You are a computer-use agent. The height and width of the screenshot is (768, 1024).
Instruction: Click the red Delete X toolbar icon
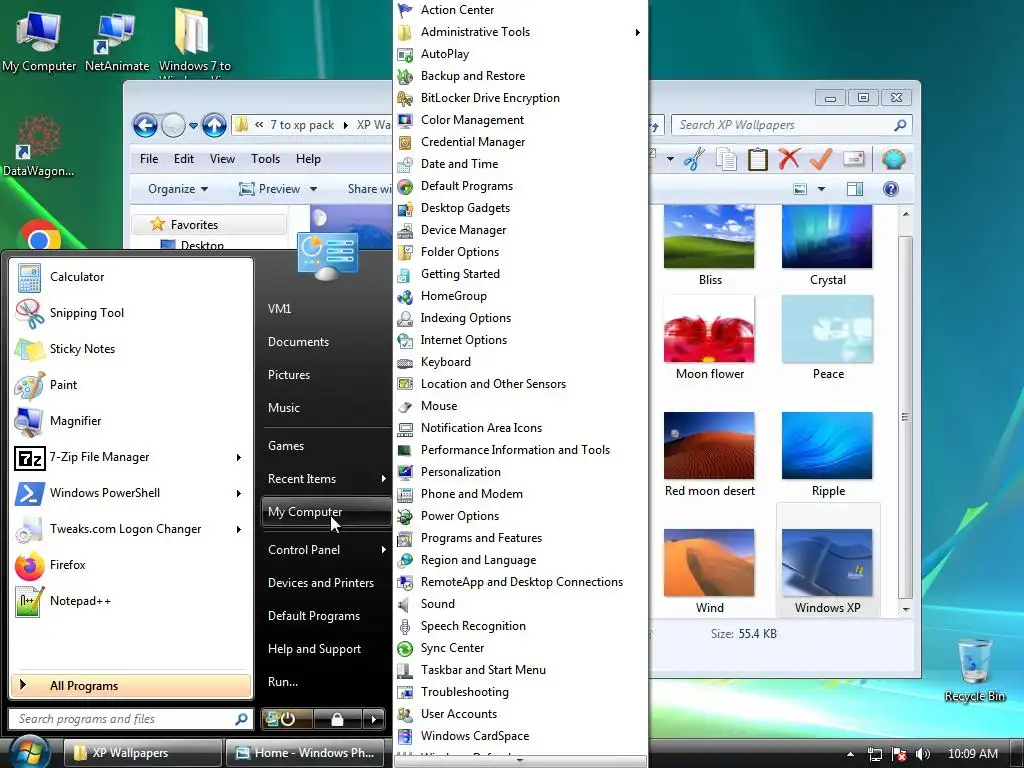[x=789, y=159]
